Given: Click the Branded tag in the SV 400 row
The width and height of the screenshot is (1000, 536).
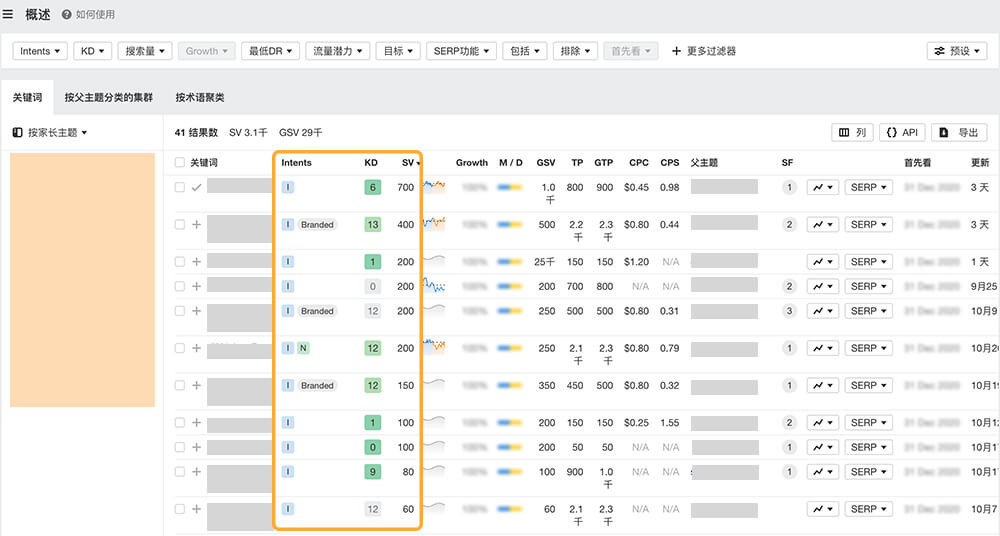Looking at the screenshot, I should [317, 225].
